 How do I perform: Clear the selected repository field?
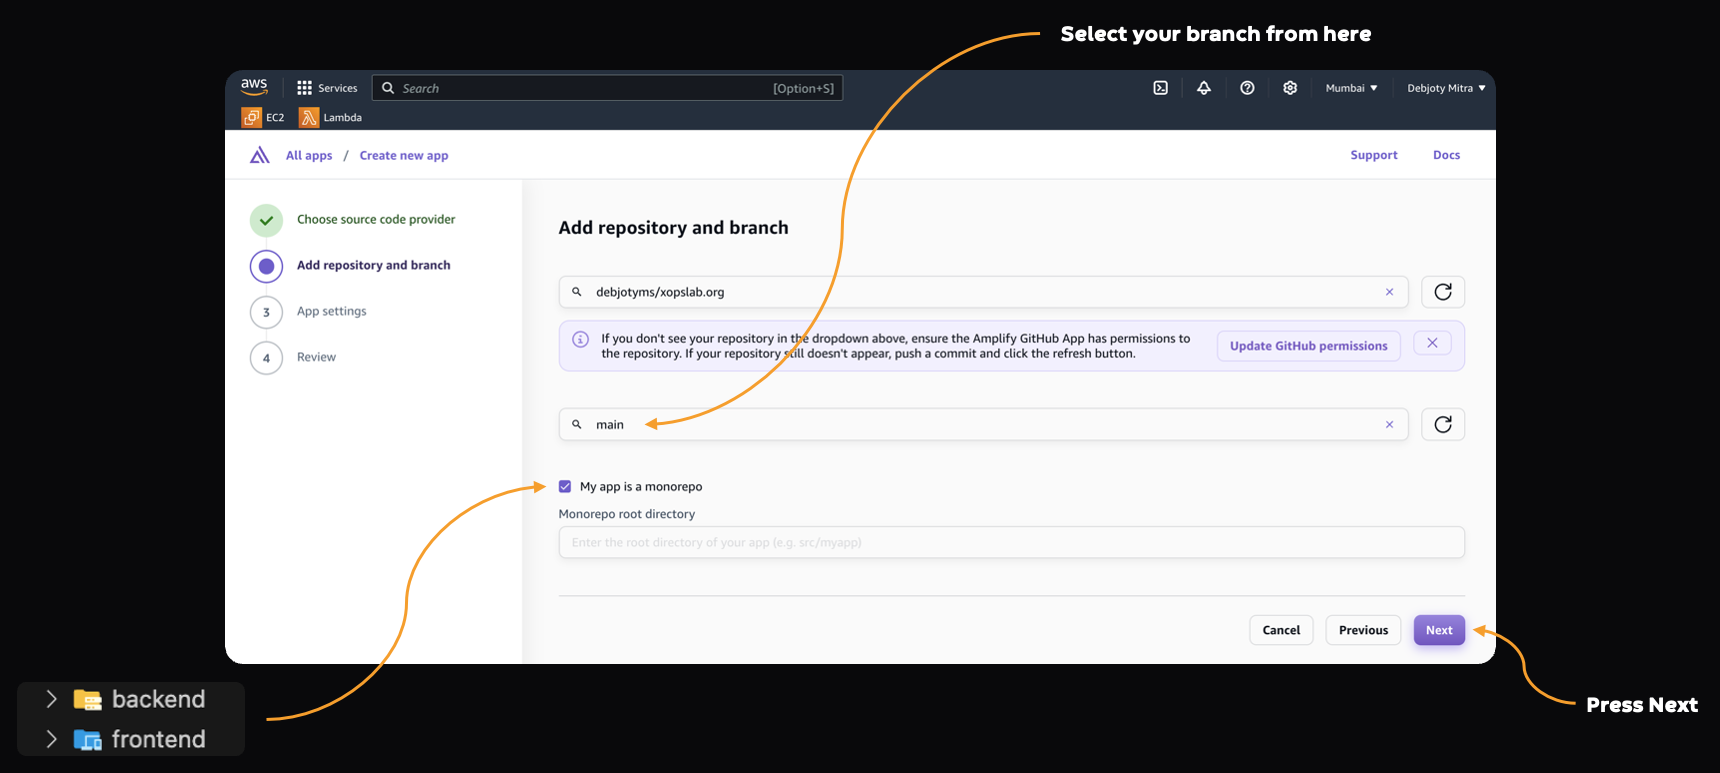[x=1389, y=292]
